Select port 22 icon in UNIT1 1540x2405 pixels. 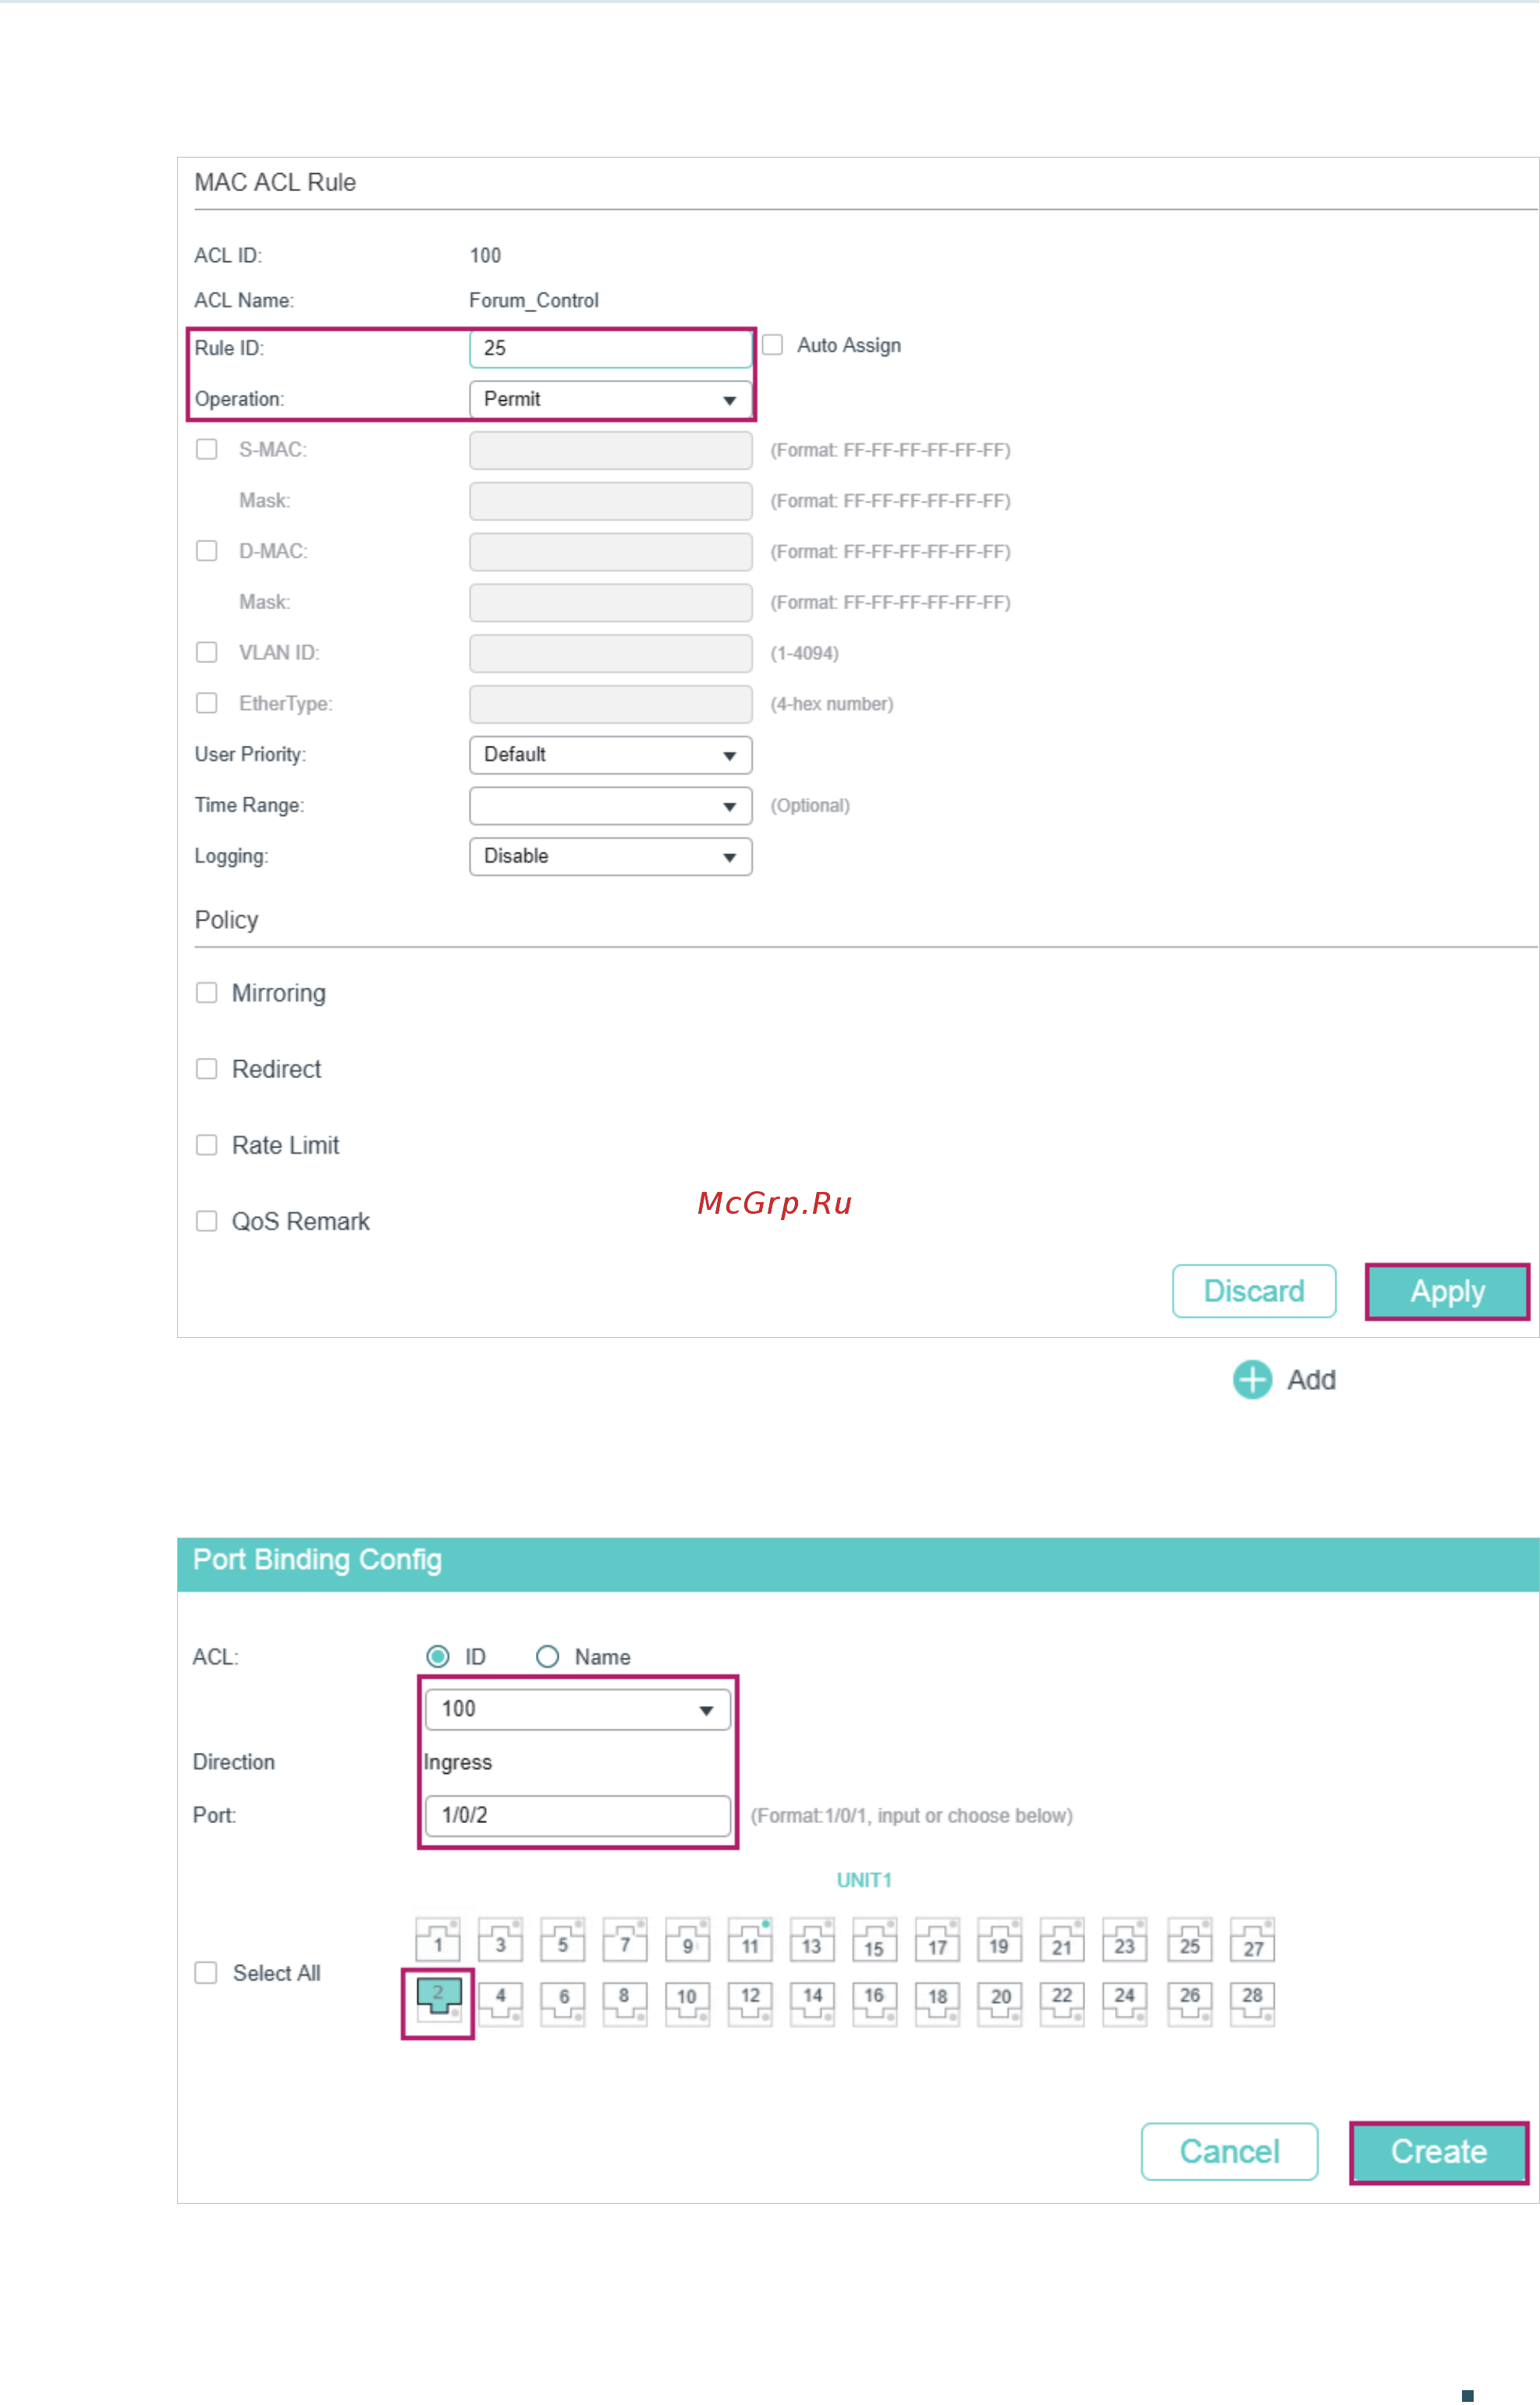click(x=1062, y=2004)
